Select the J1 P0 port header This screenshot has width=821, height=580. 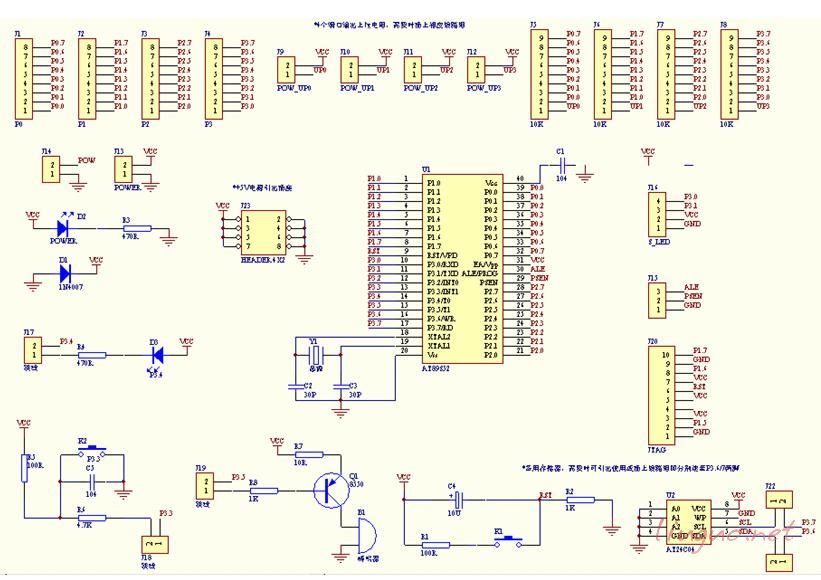tap(26, 76)
